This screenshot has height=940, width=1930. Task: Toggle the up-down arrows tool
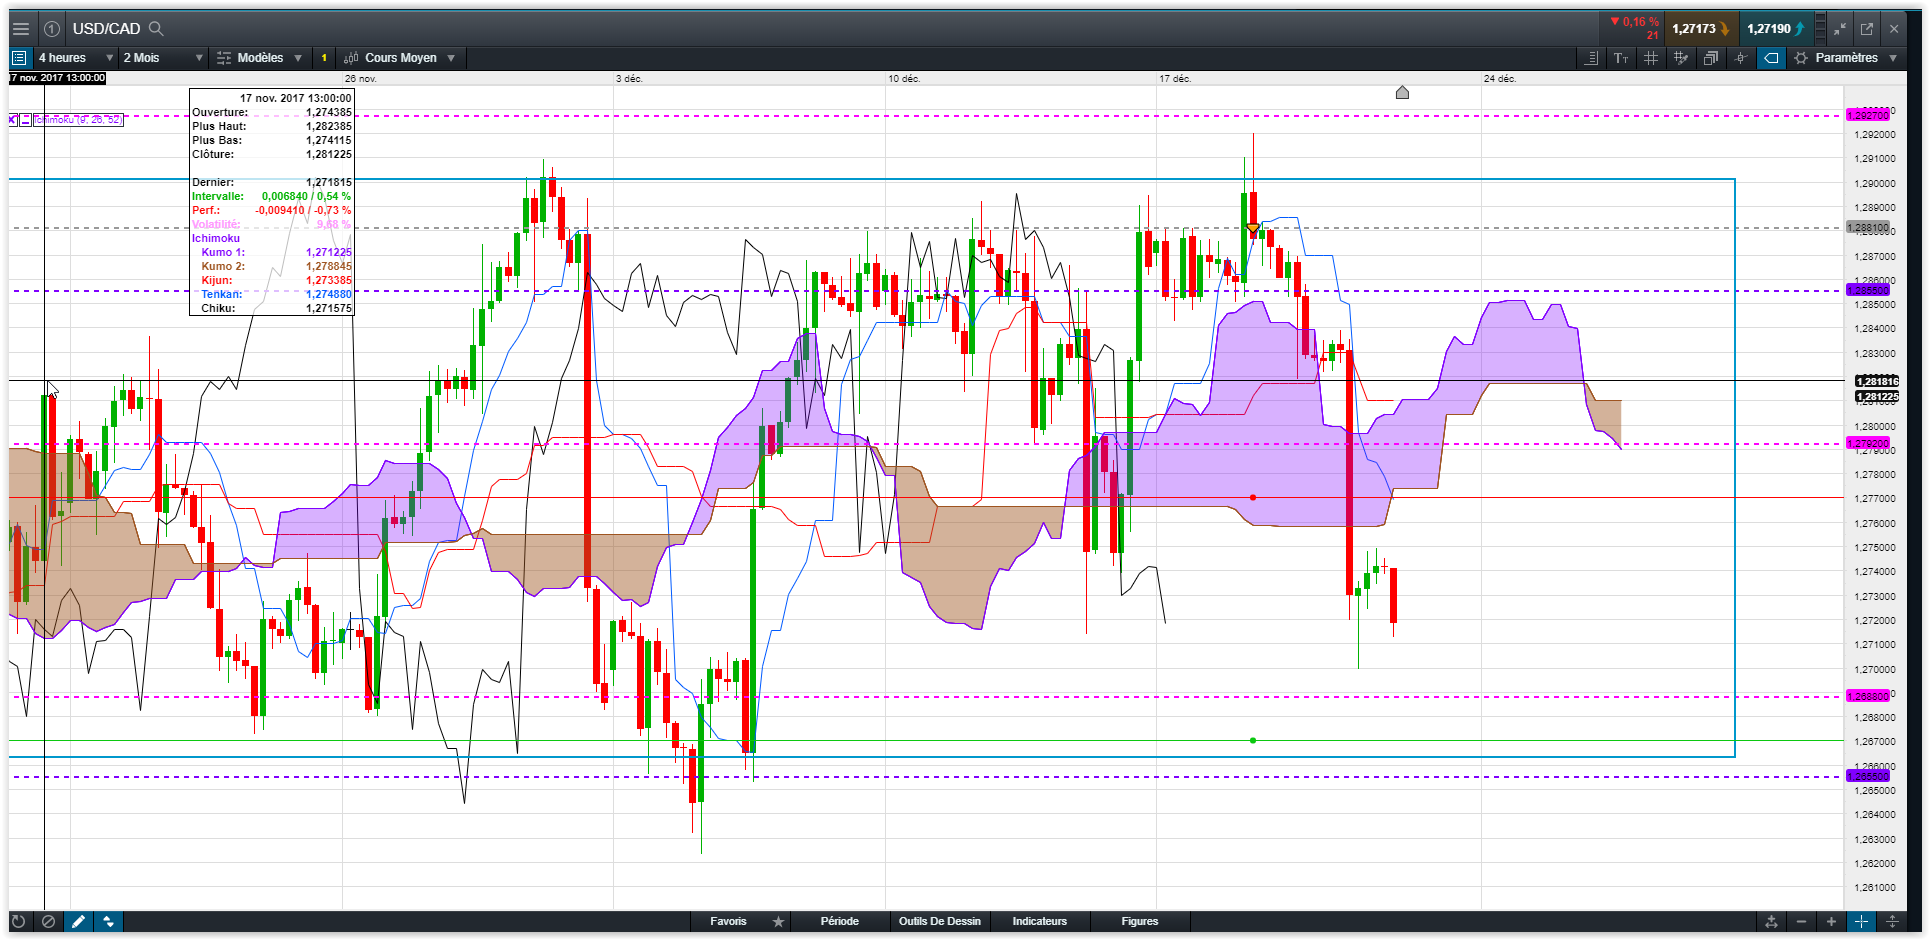coord(108,921)
